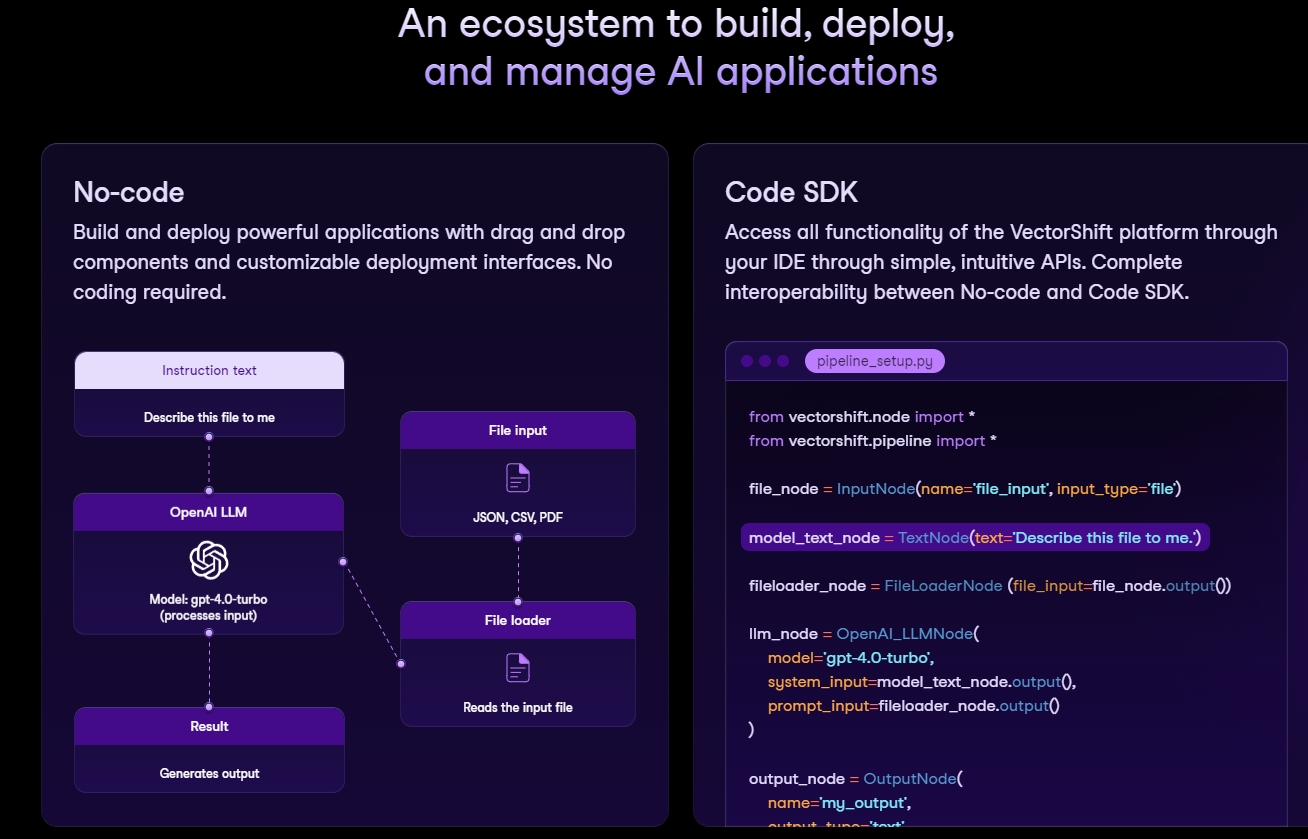This screenshot has height=839, width=1308.
Task: Select the pipeline_setup.py file tab
Action: [x=874, y=361]
